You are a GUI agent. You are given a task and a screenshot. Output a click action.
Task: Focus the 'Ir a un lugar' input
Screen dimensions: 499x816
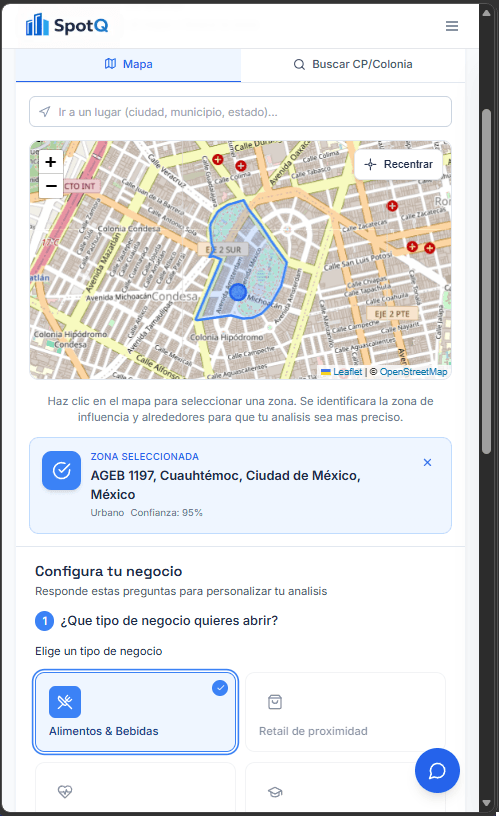click(240, 112)
